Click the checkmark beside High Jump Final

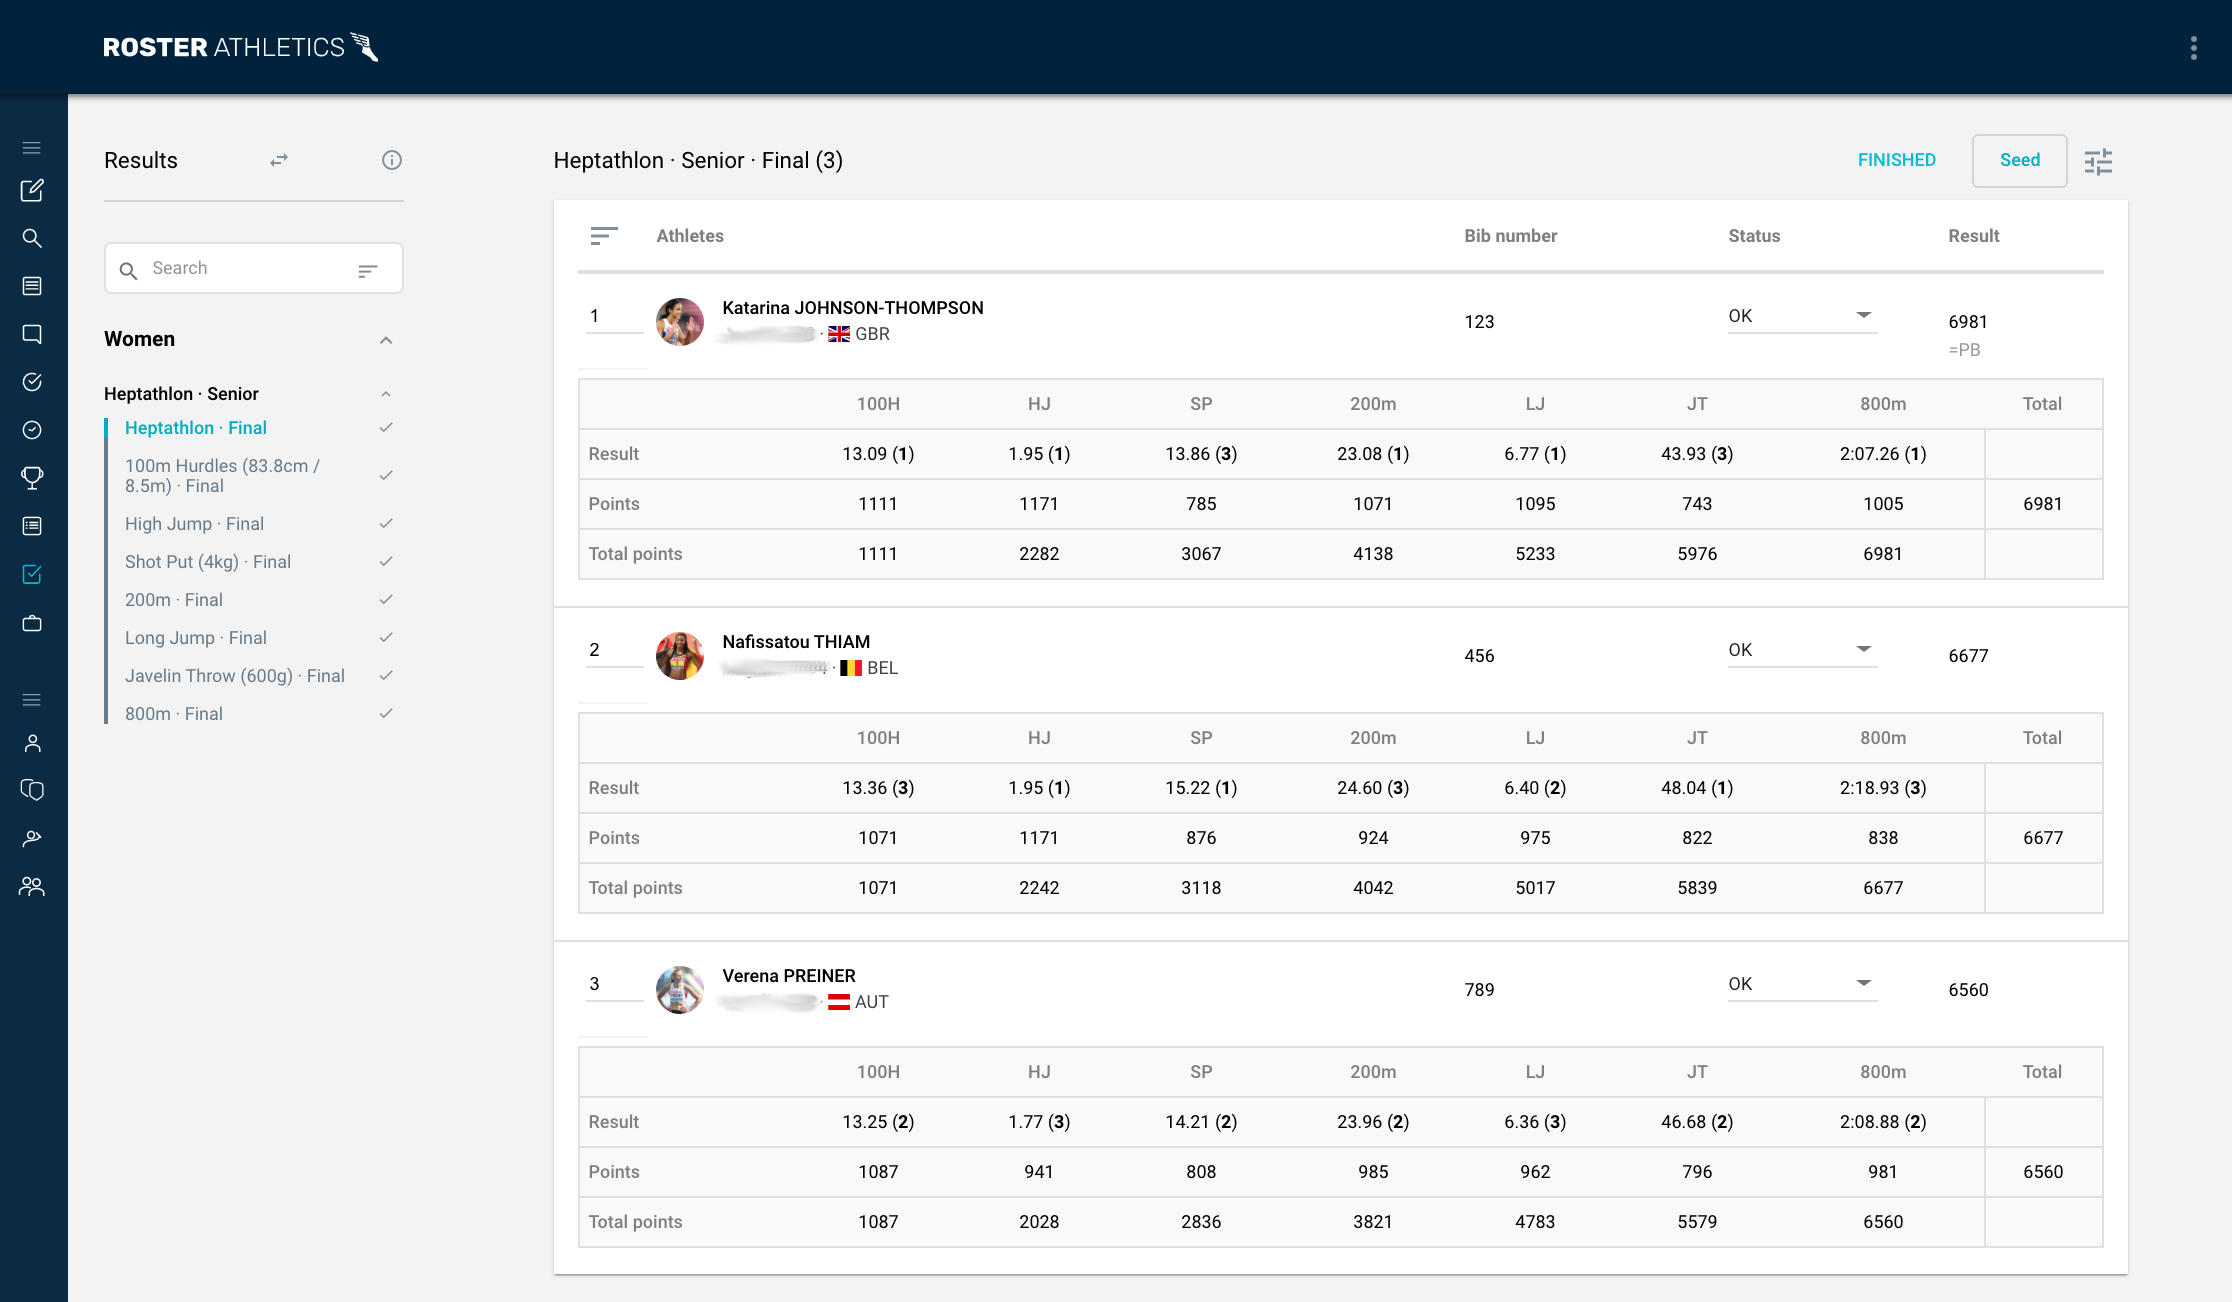[x=386, y=523]
